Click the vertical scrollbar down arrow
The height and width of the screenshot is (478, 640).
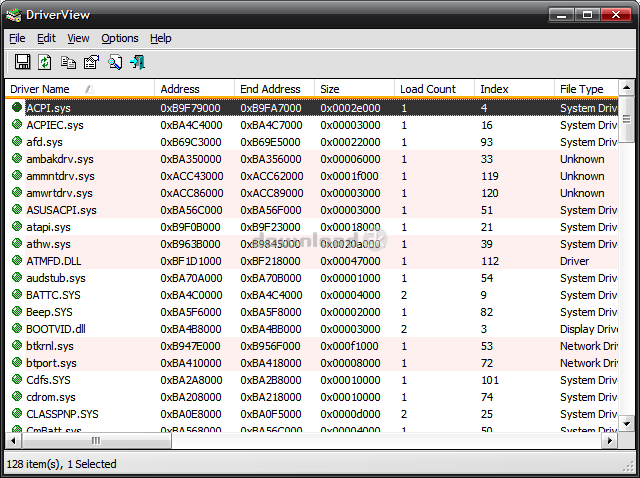(627, 424)
